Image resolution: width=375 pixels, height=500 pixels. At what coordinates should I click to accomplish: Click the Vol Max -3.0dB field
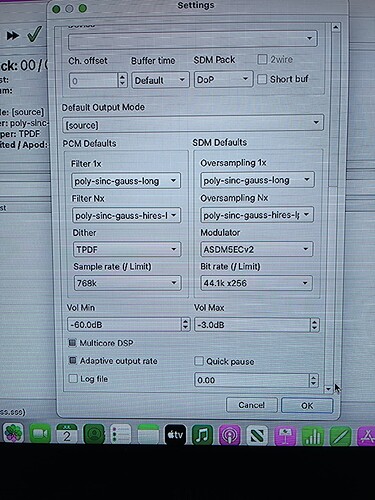coord(252,325)
